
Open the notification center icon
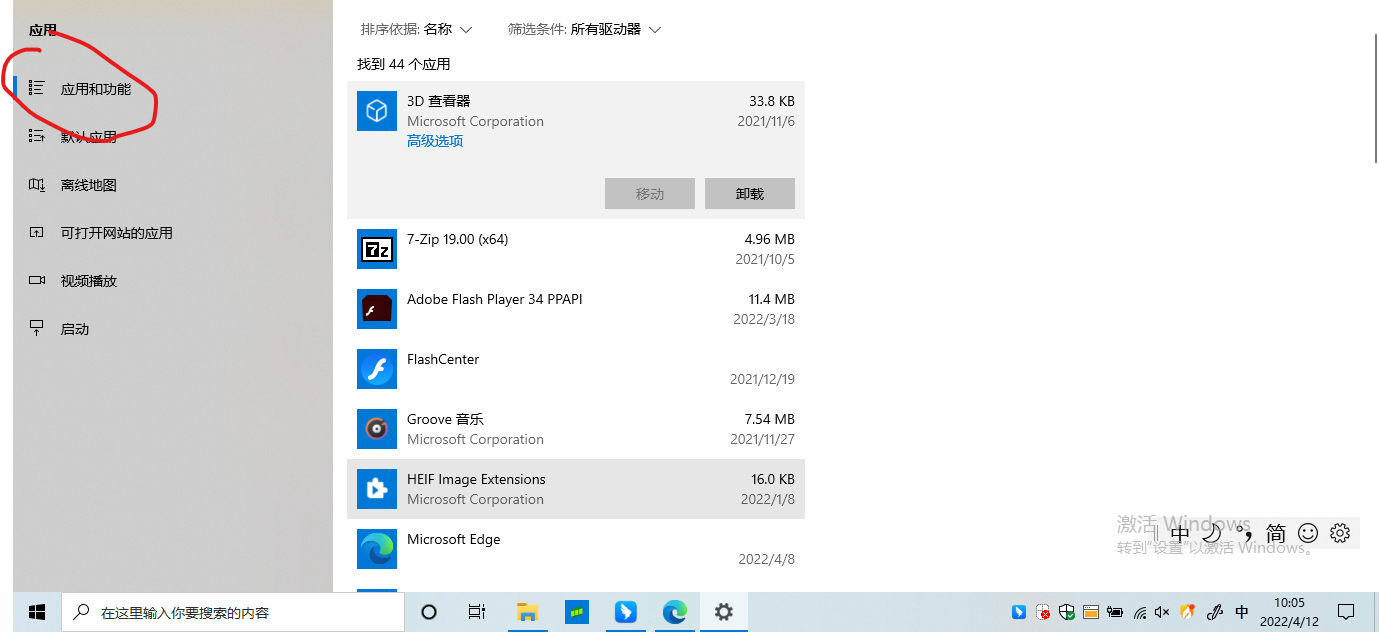pos(1346,612)
